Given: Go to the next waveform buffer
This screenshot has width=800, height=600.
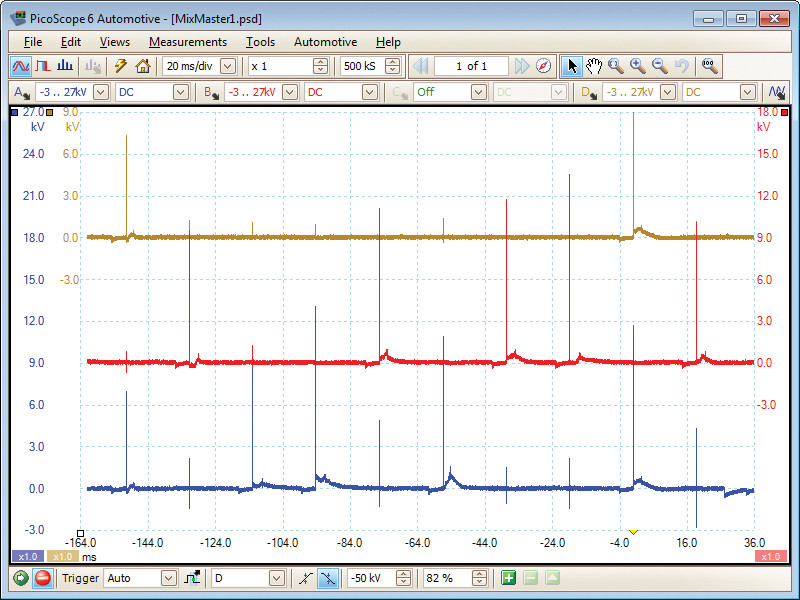Looking at the screenshot, I should 522,66.
